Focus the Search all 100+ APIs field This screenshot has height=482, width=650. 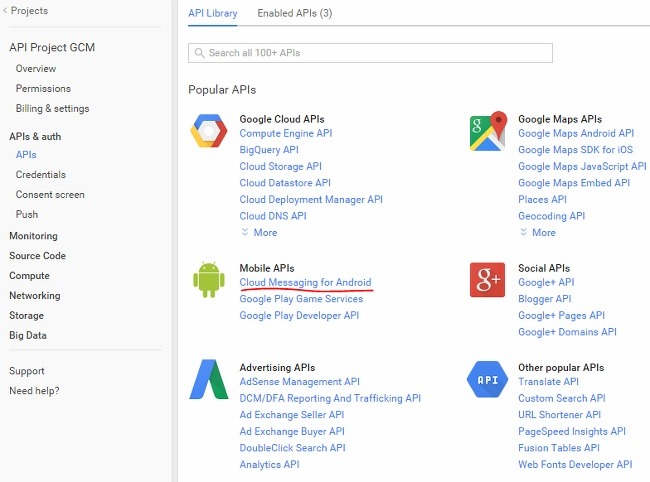370,53
